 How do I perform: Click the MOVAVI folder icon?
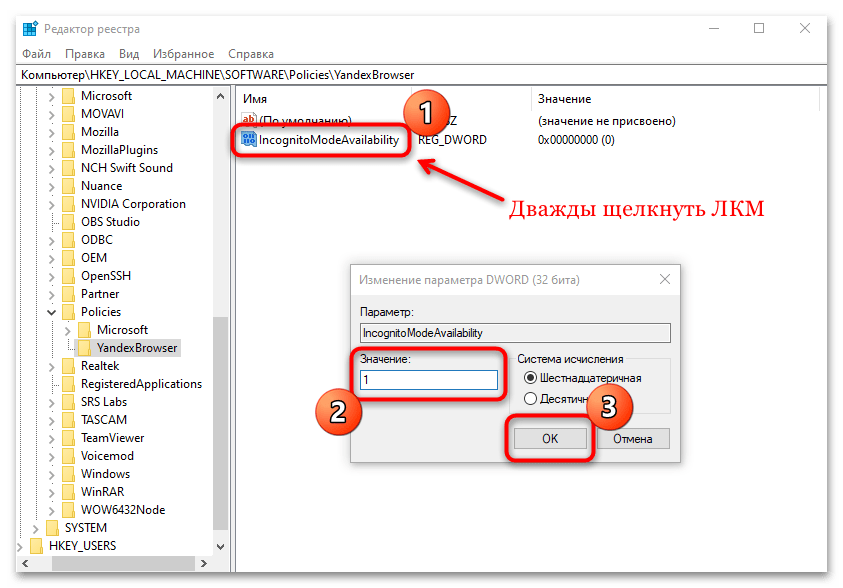[68, 114]
